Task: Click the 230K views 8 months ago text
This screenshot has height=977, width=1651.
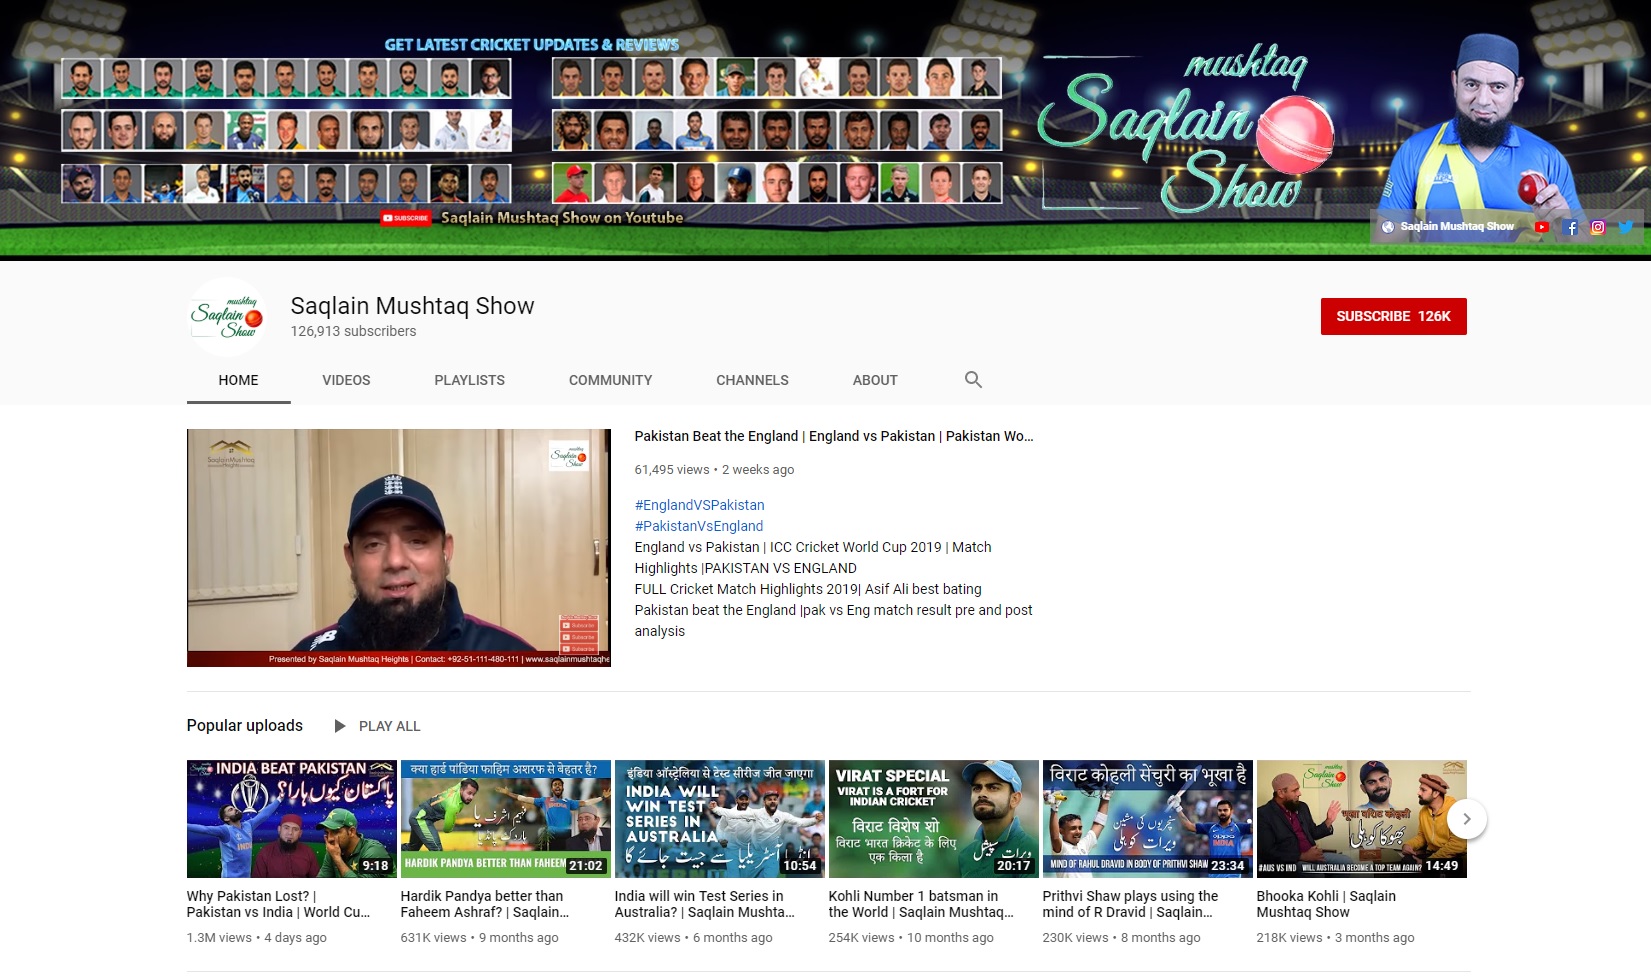Action: coord(1121,938)
